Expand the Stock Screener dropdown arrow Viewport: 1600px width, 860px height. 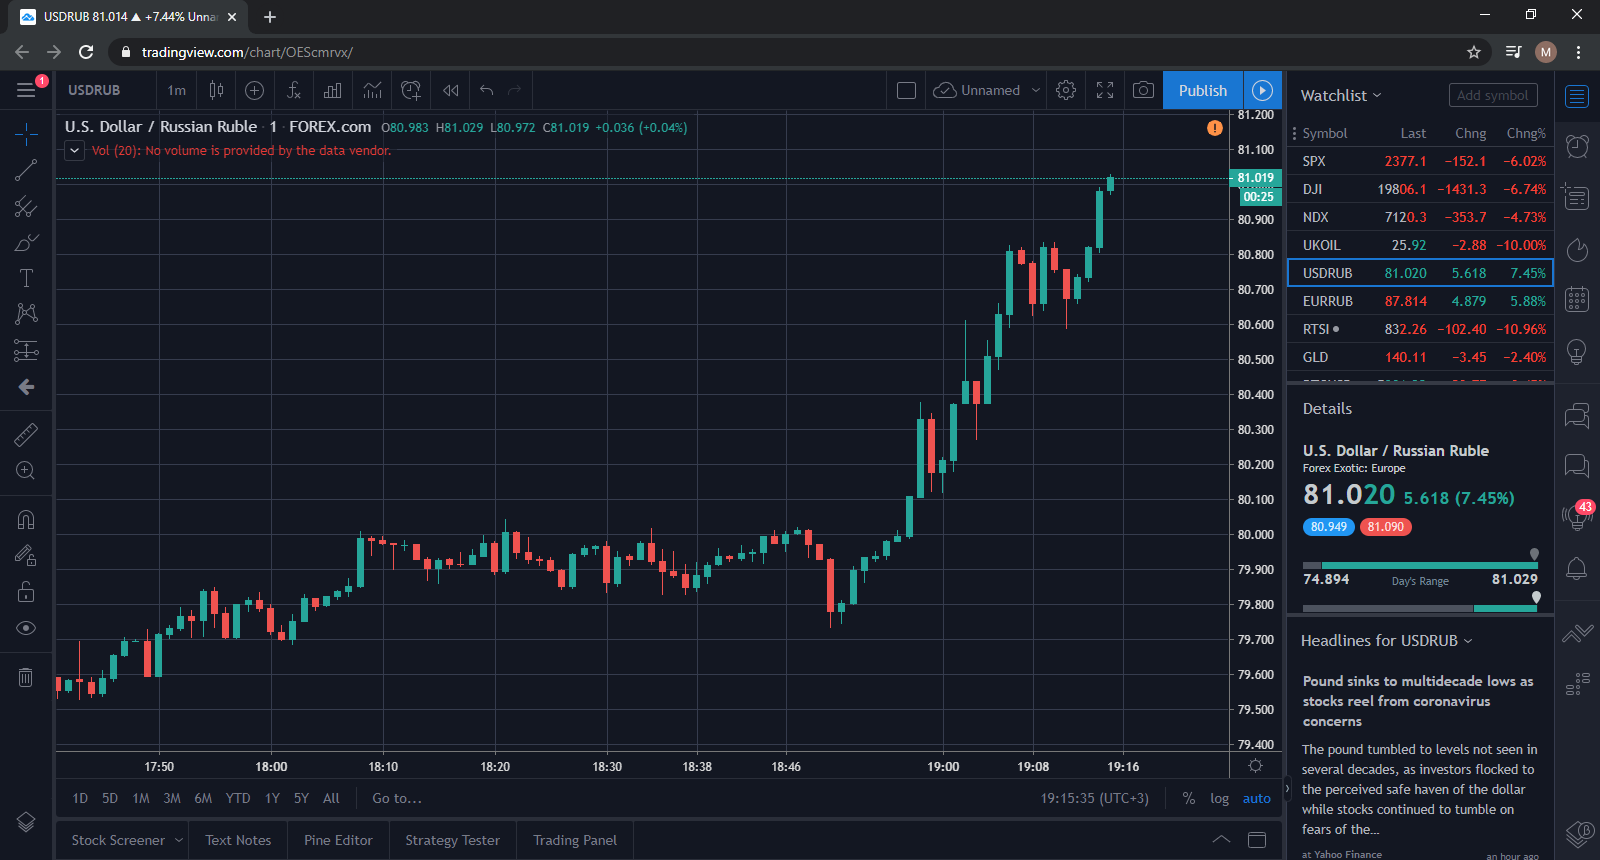tap(179, 840)
